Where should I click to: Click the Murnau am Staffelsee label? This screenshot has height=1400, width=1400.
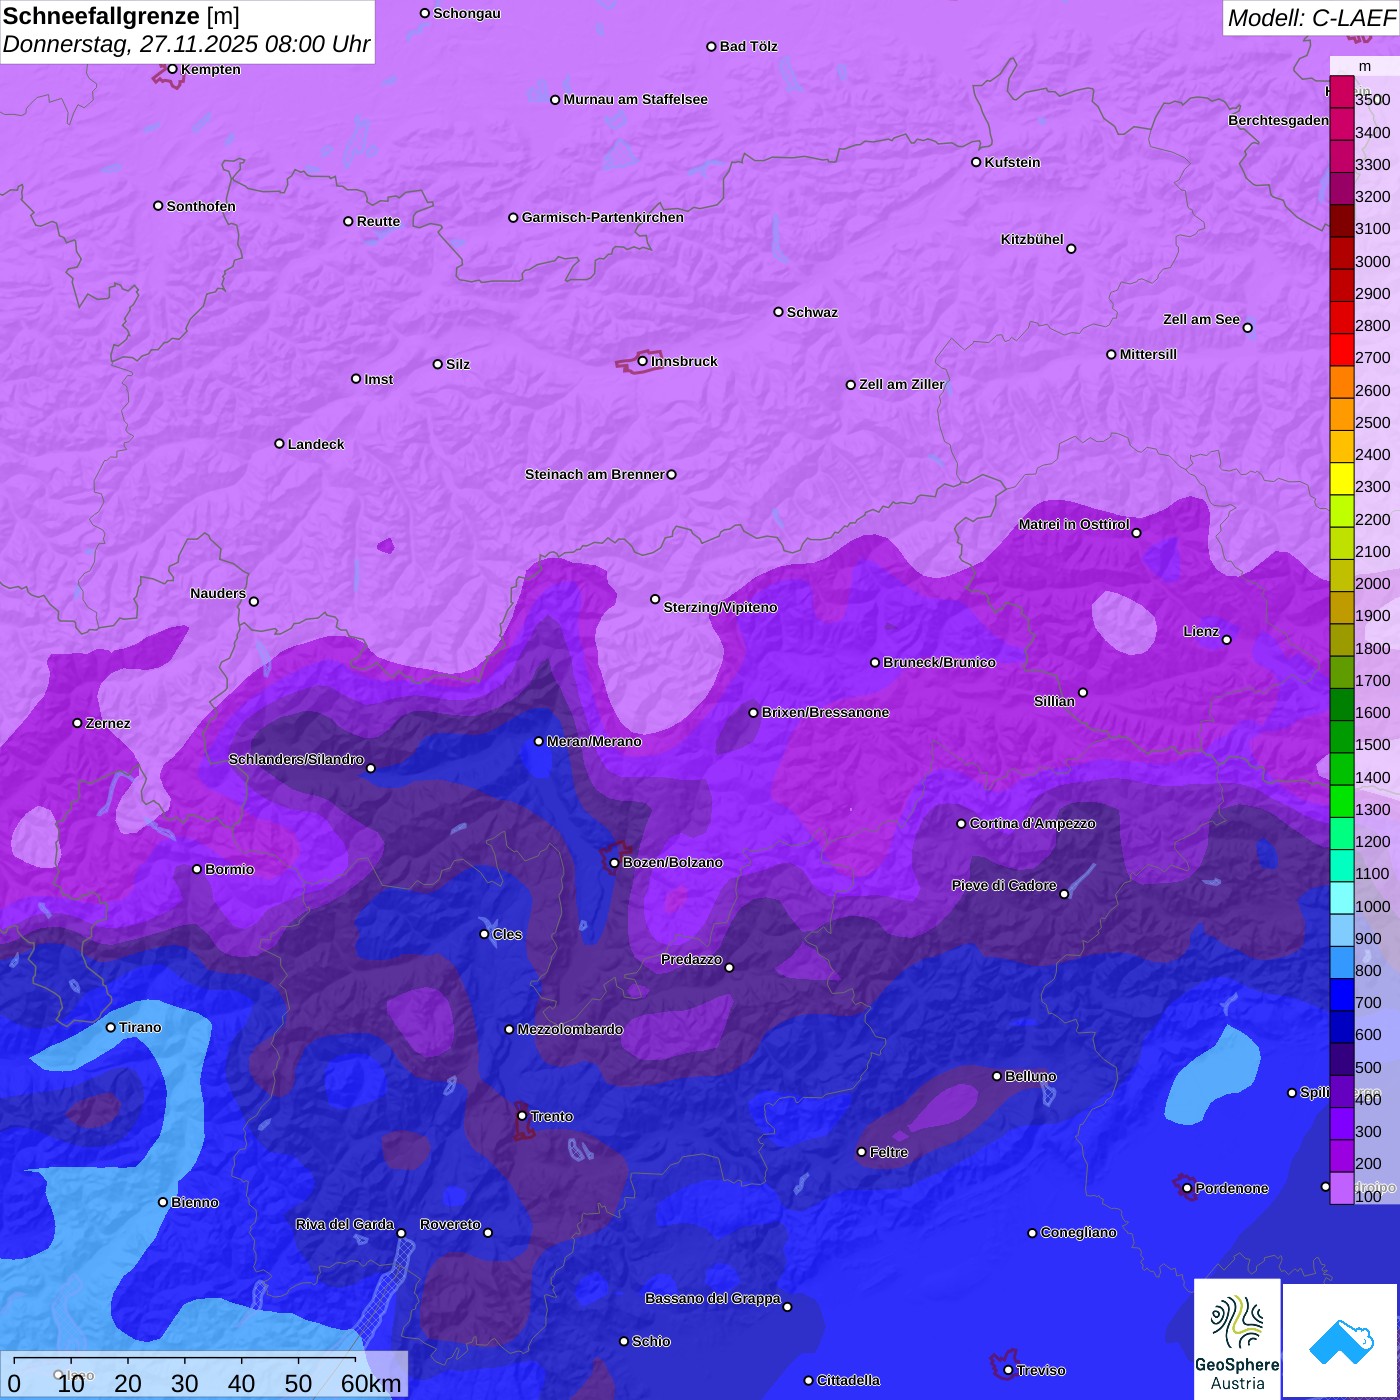(636, 99)
